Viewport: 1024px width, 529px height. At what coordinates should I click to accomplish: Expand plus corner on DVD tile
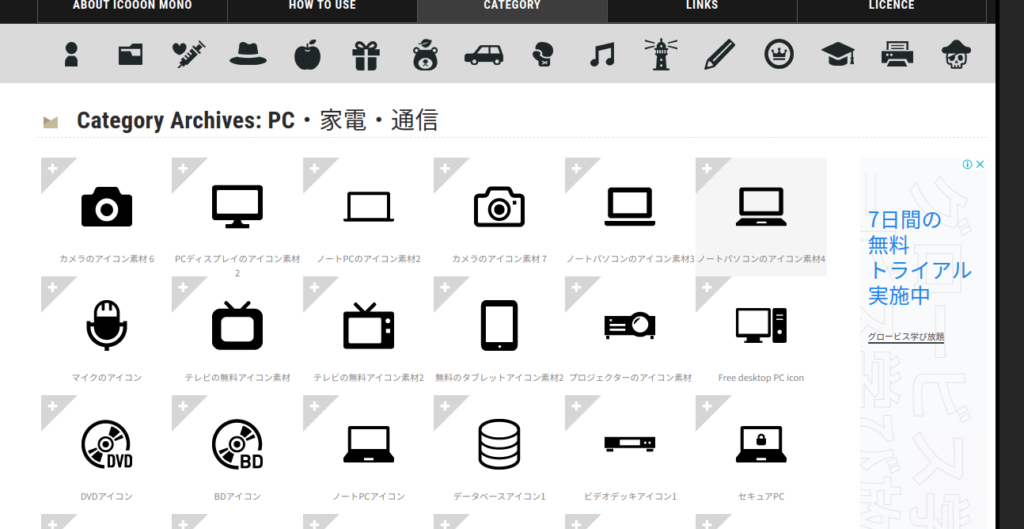(53, 407)
